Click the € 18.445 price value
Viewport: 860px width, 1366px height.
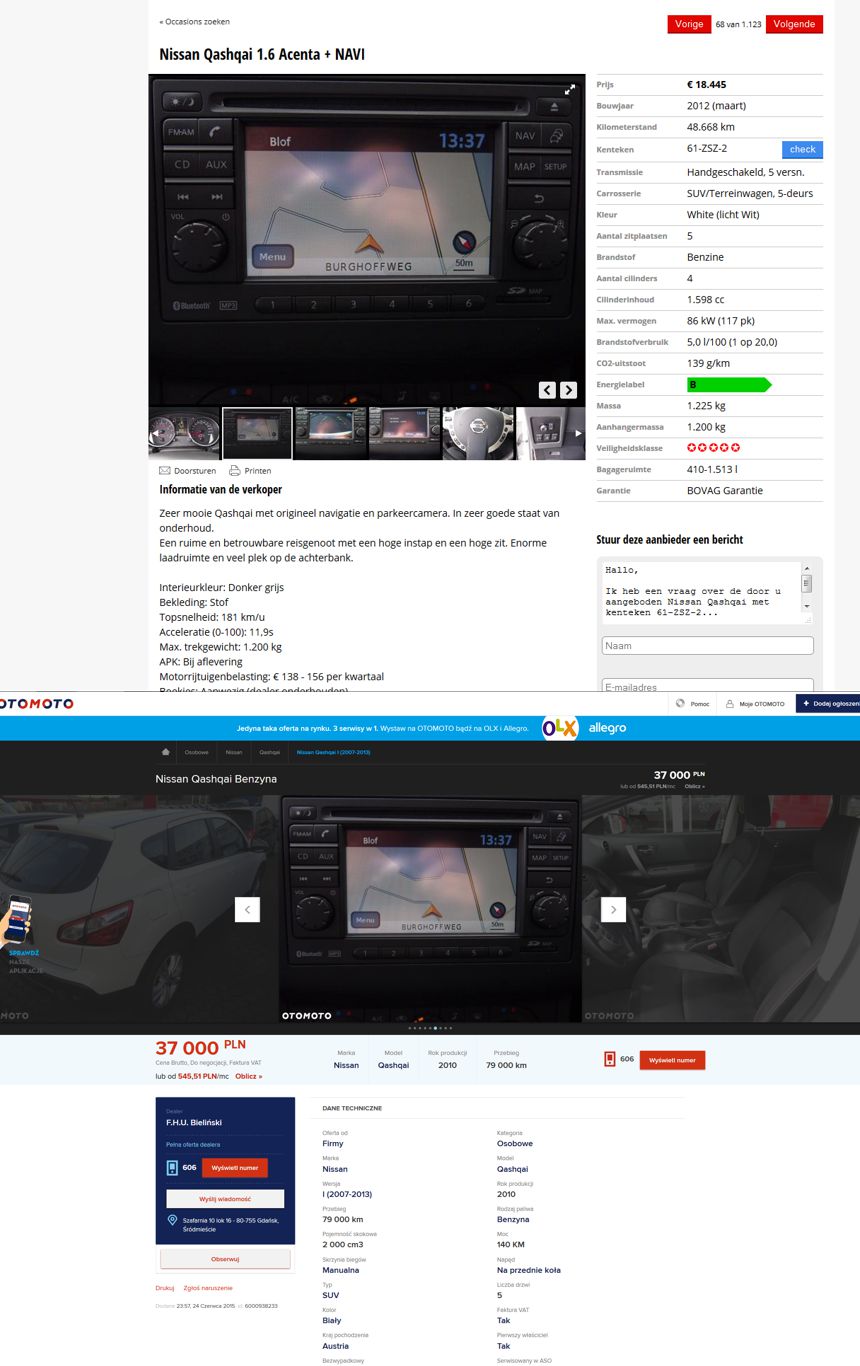tap(707, 85)
